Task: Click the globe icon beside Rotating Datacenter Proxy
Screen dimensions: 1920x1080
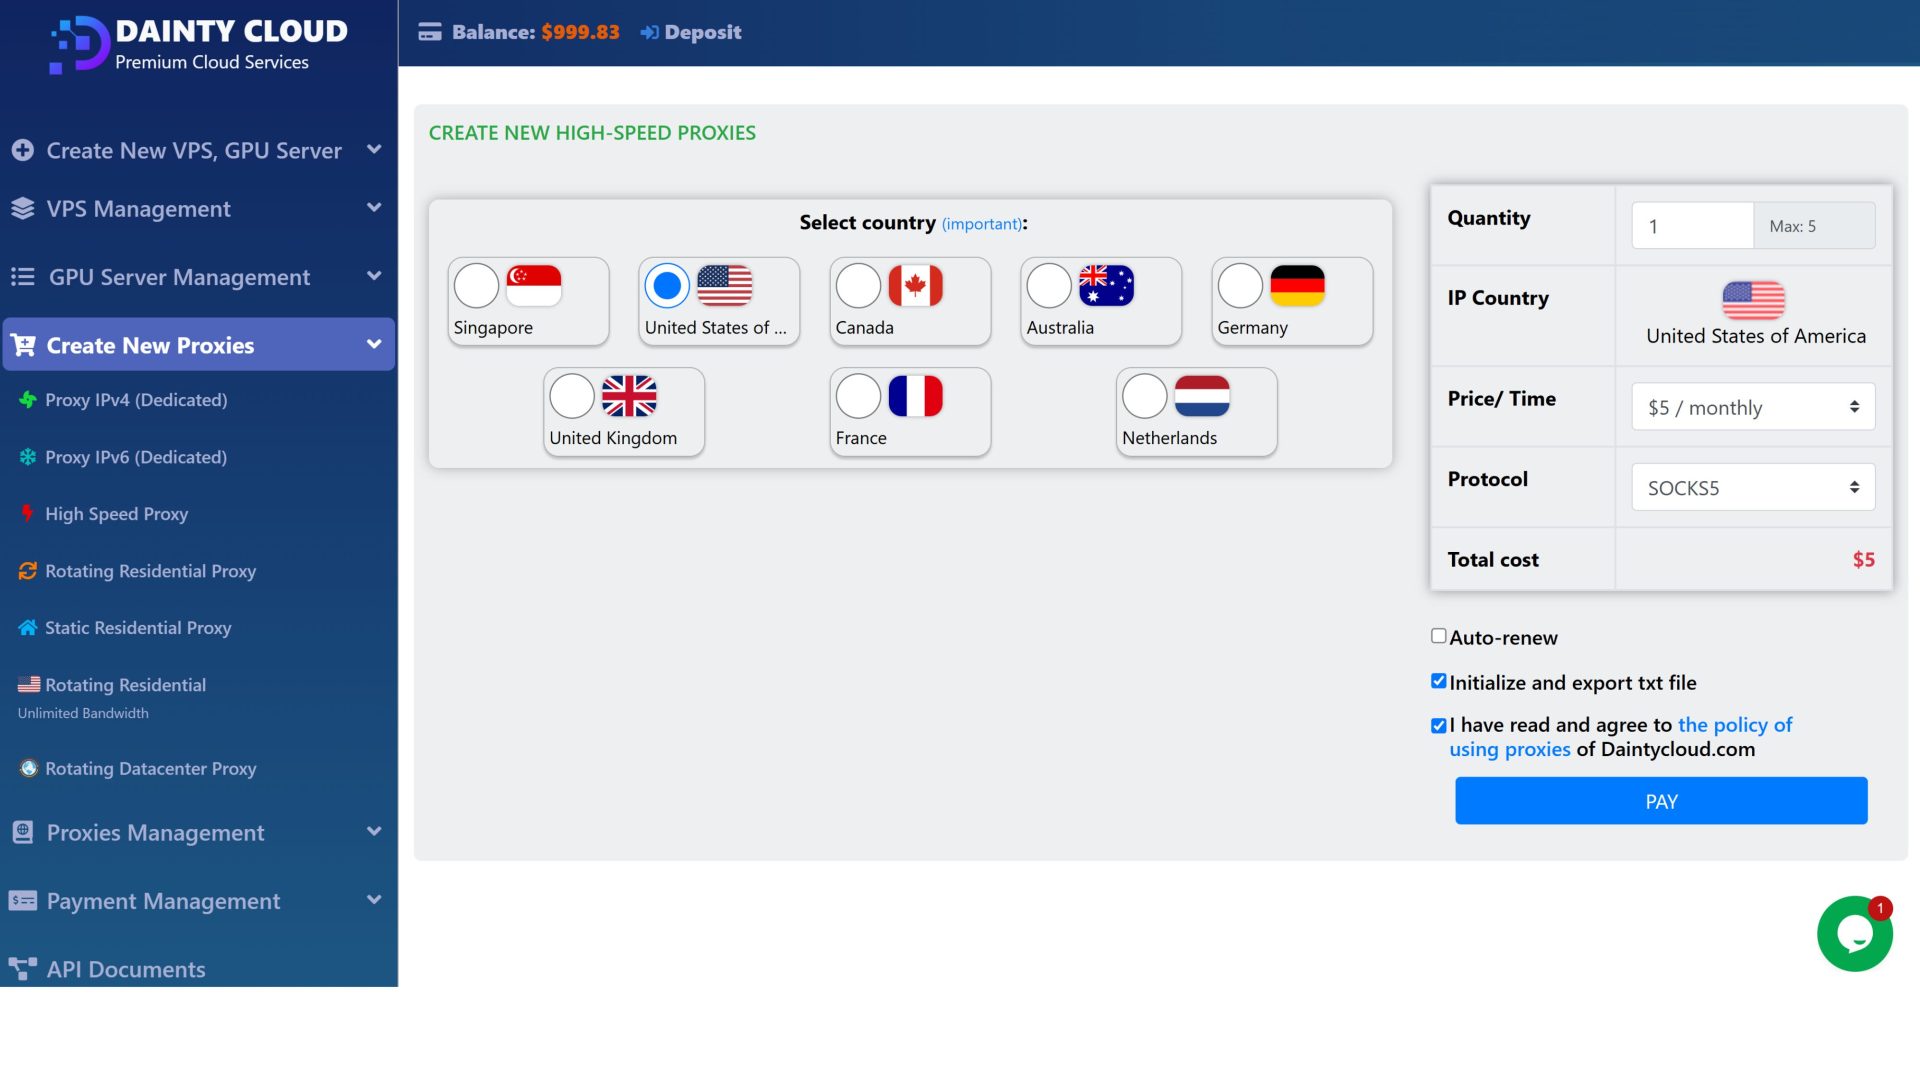Action: click(x=29, y=768)
